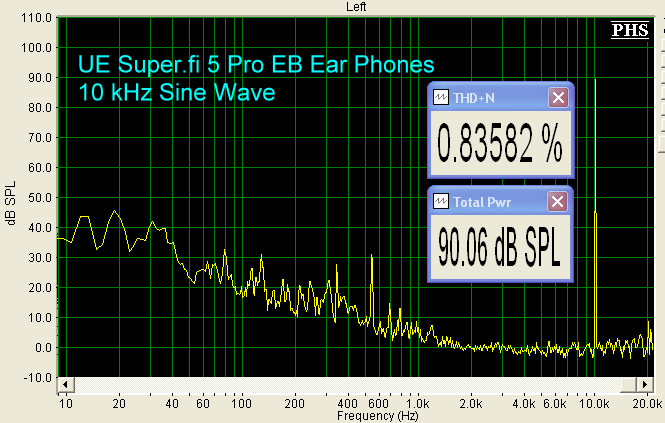The height and width of the screenshot is (423, 665).
Task: Click the left scroll arrow of frequency scrollbar
Action: [x=63, y=384]
